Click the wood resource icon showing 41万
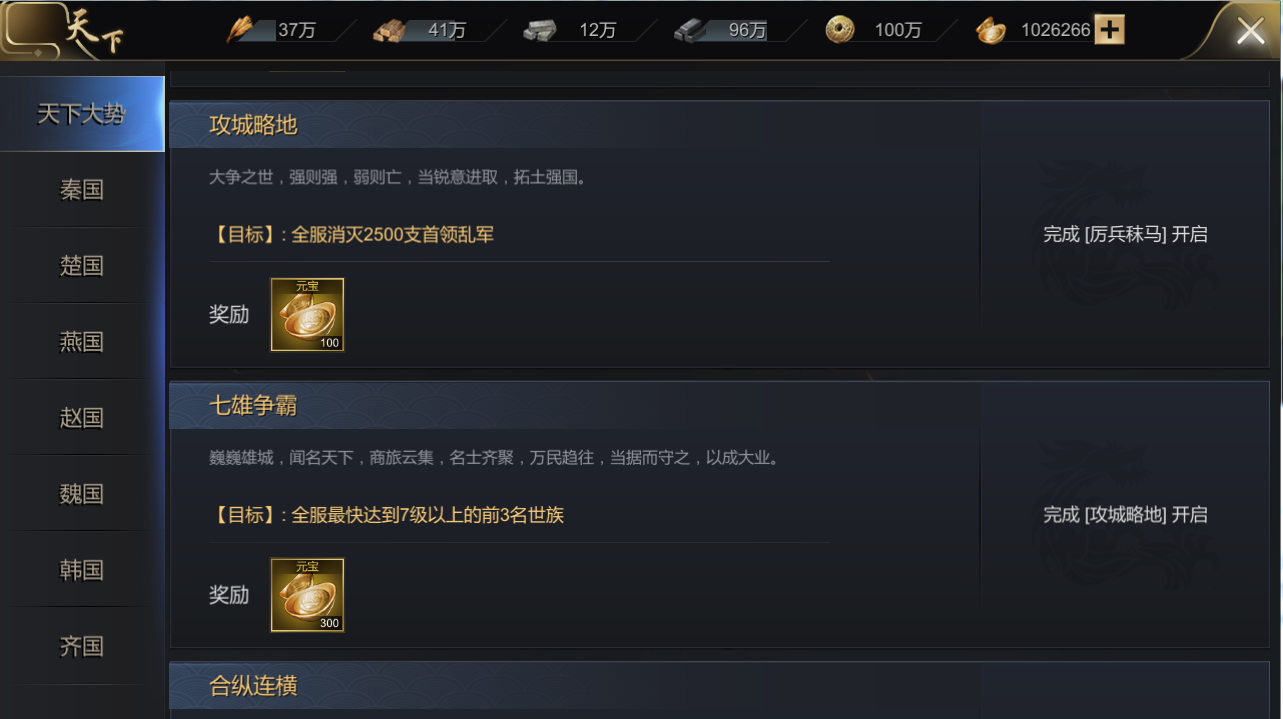 (390, 31)
